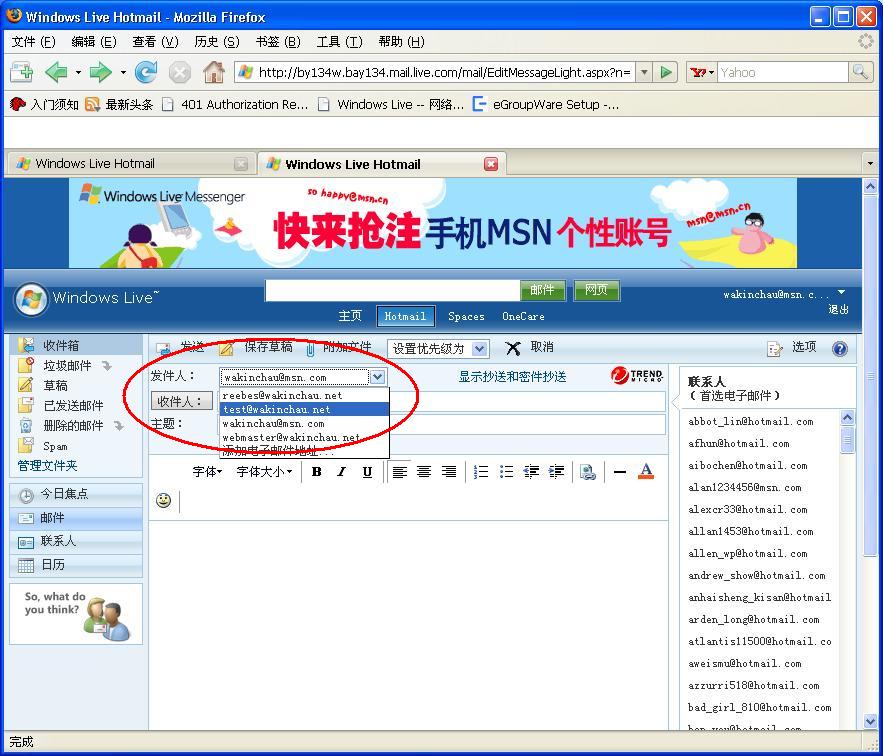Open the account menu arrow by wakinchau@msn

point(841,292)
